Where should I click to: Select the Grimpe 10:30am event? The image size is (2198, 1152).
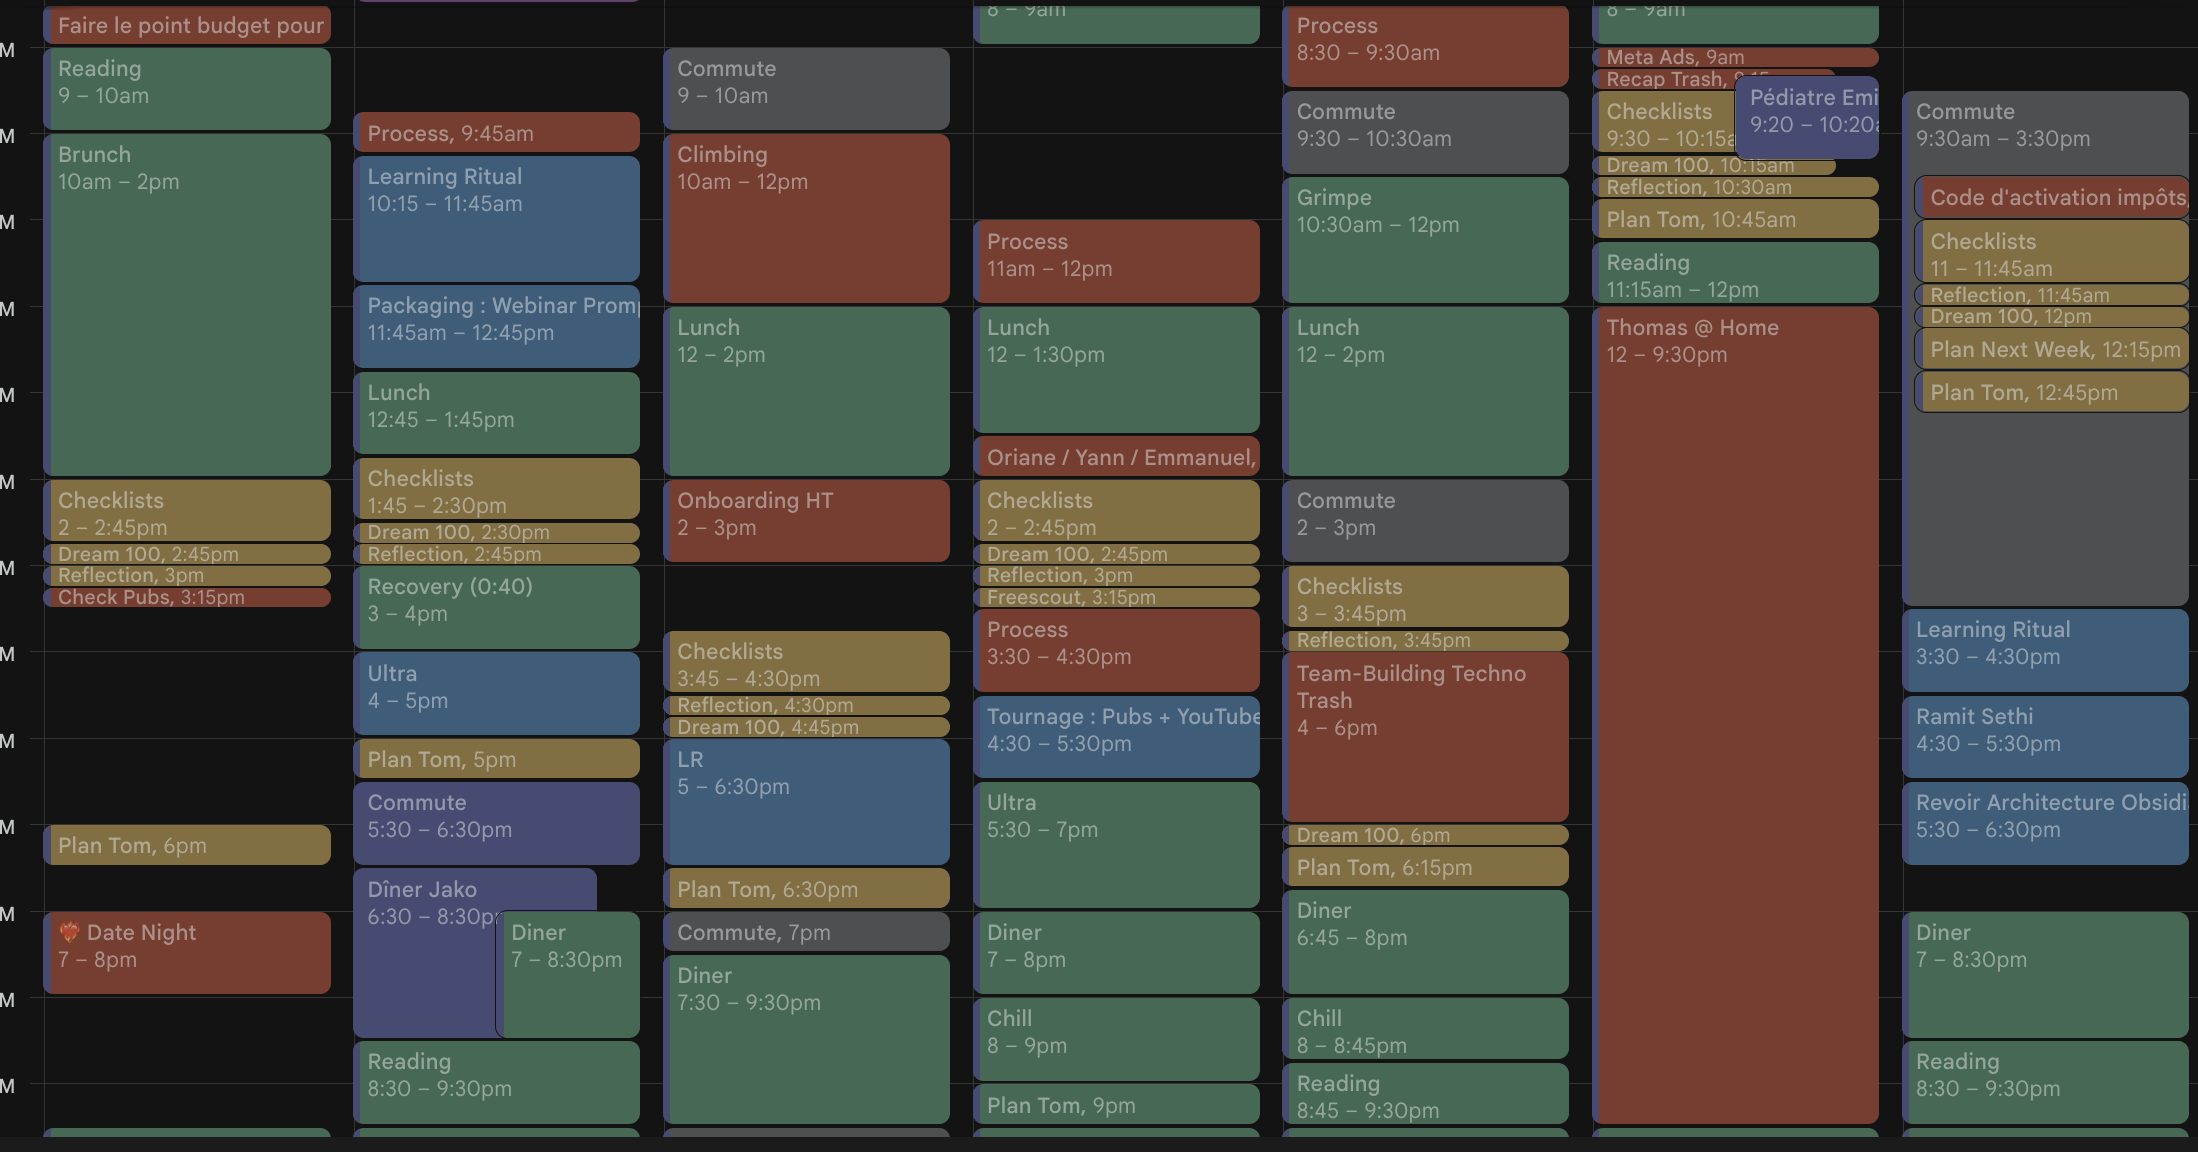click(1425, 240)
